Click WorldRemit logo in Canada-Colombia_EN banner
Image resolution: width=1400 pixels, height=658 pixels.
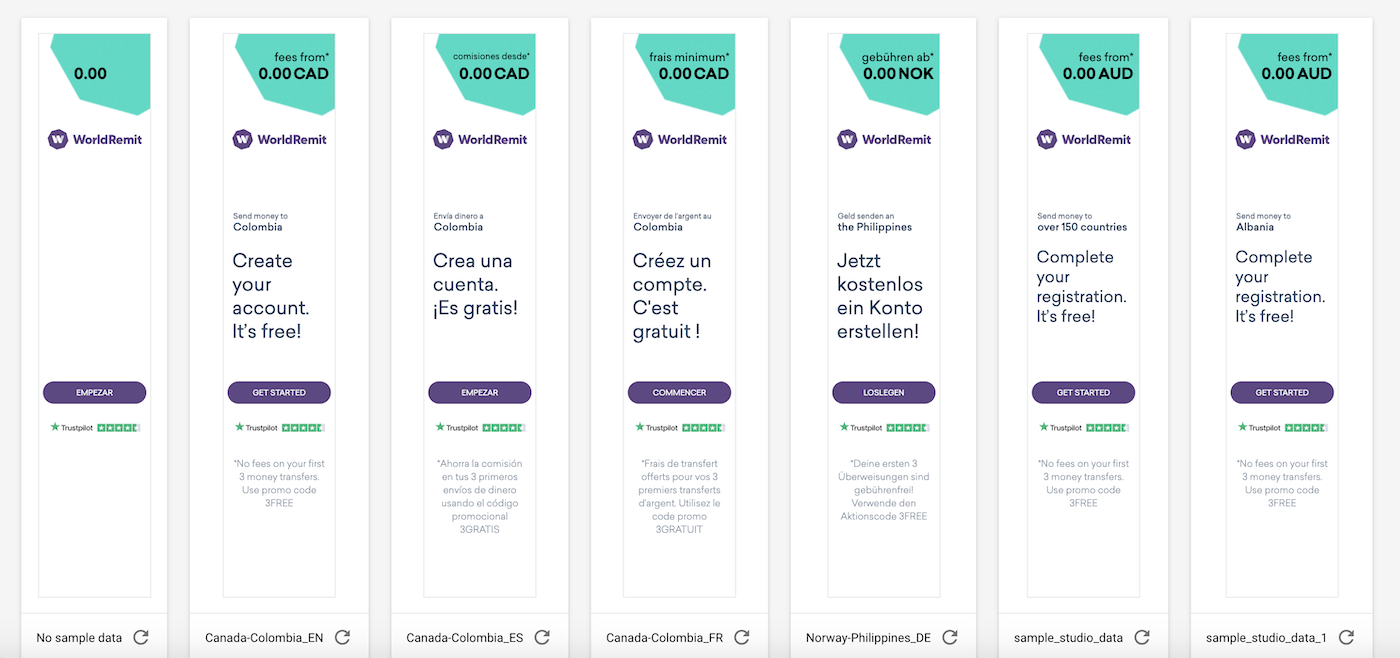pos(280,139)
